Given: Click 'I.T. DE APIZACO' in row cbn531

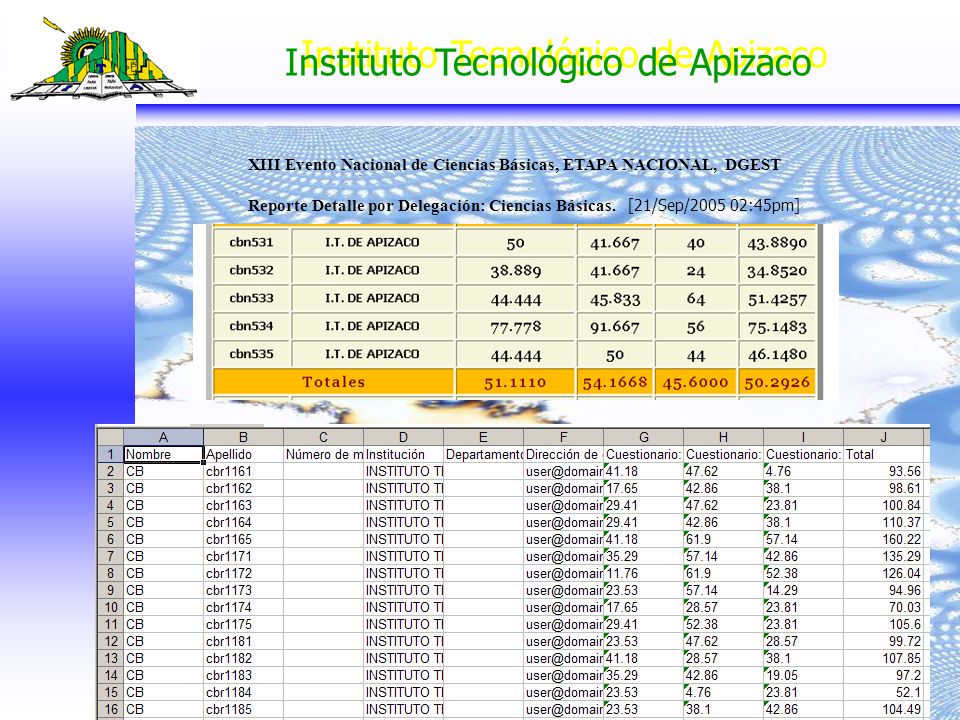Looking at the screenshot, I should coord(372,242).
